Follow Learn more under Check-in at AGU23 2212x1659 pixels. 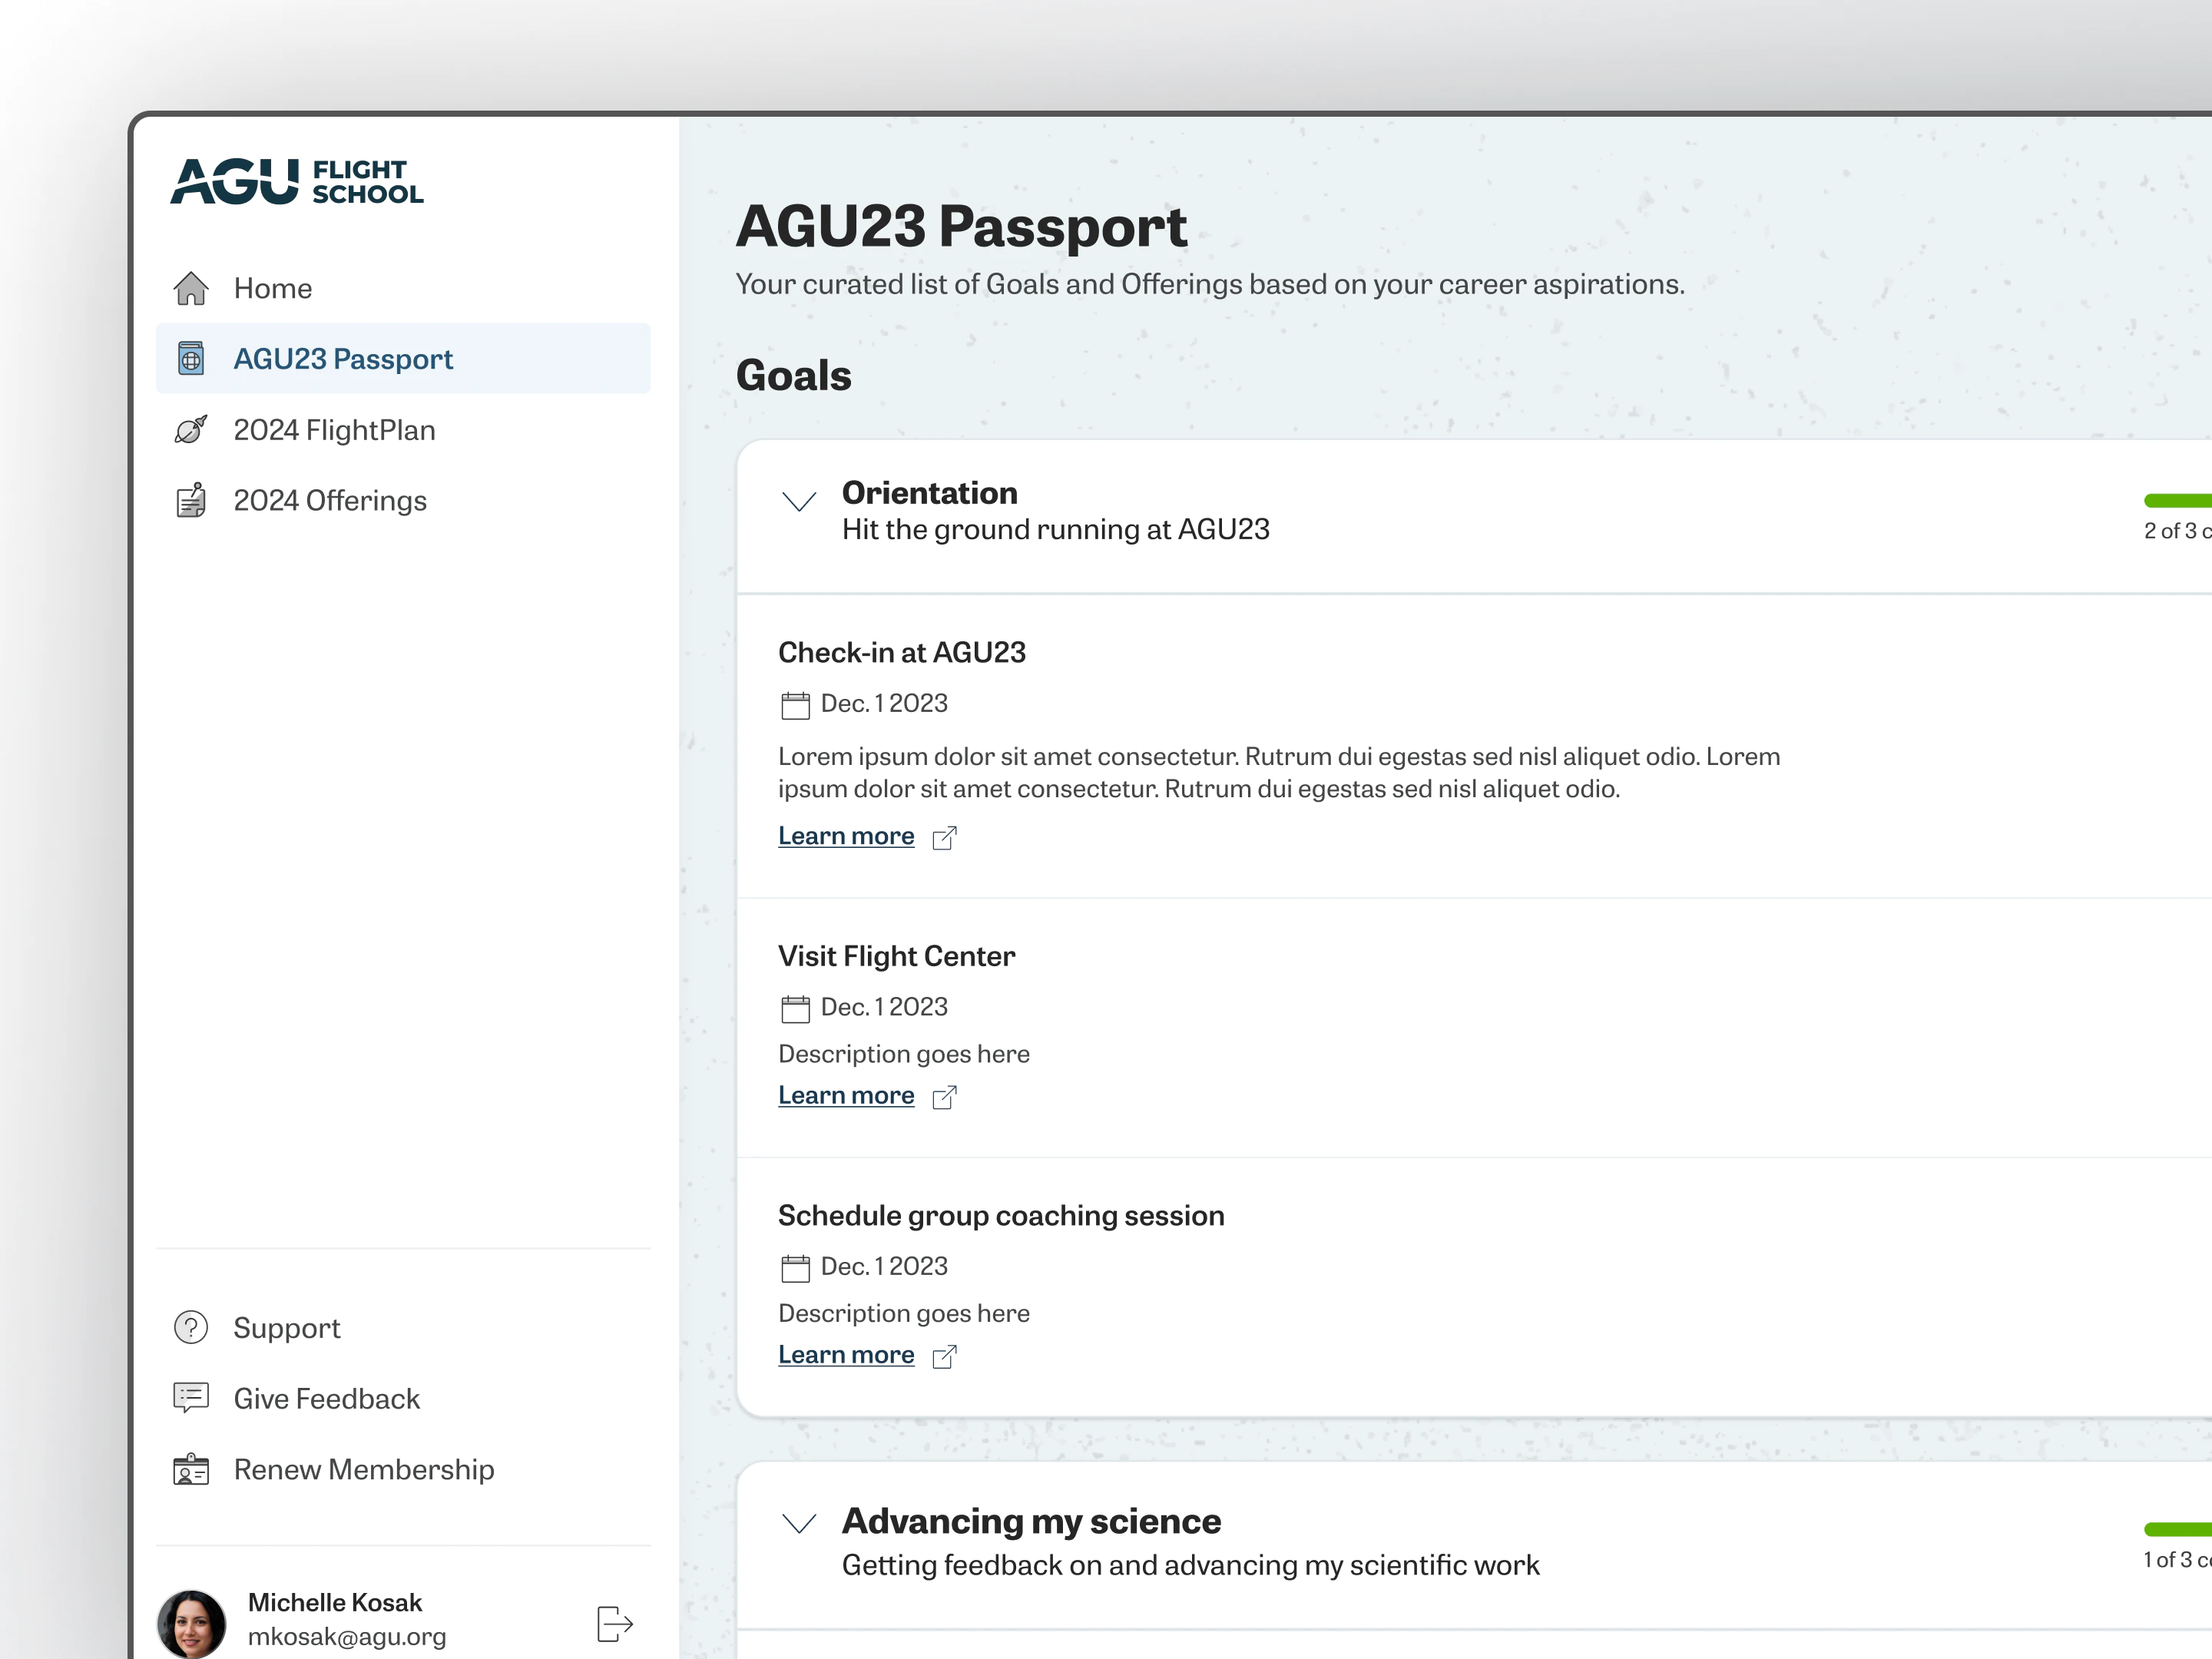[x=846, y=836]
